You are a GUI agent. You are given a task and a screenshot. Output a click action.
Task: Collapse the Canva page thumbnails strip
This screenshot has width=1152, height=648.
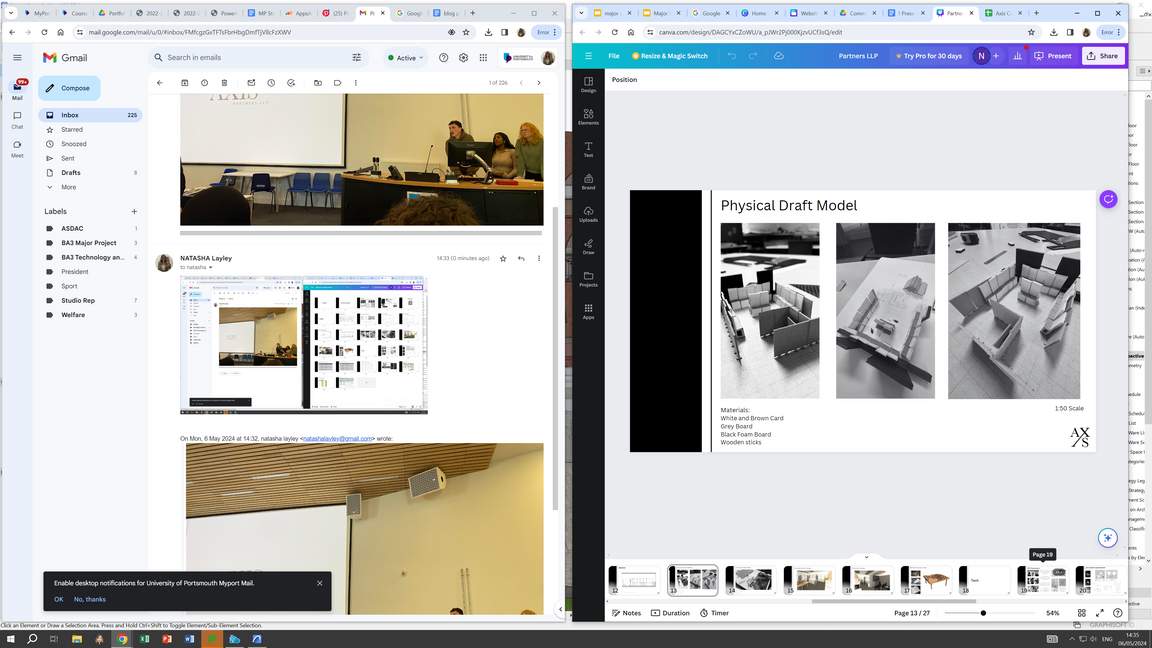tap(866, 557)
